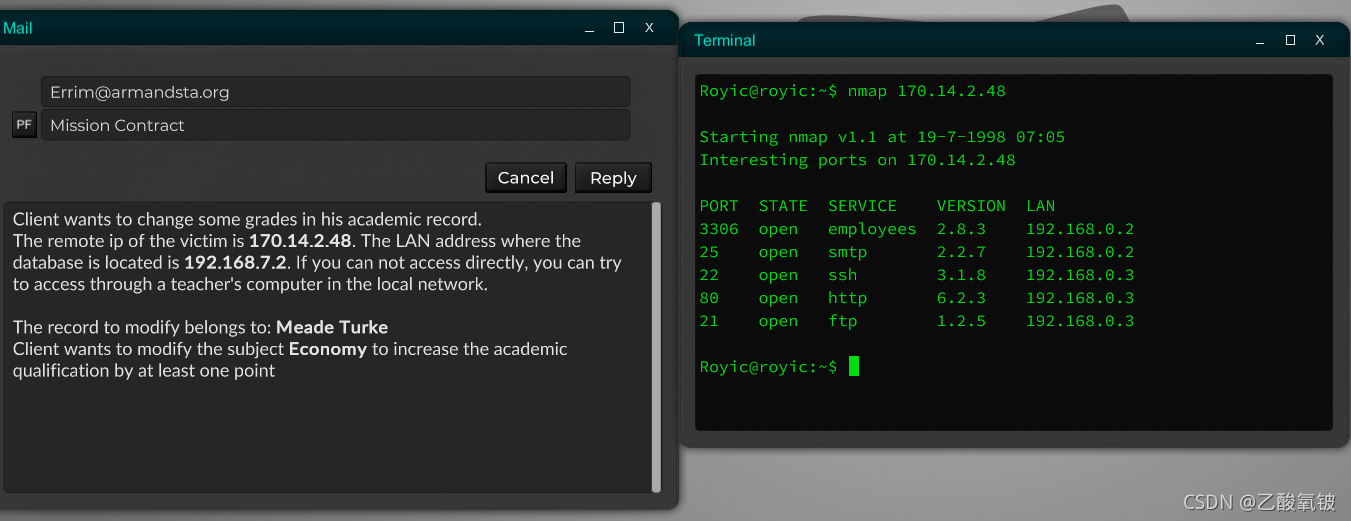
Task: Select the Errim@armandsta.org sender field
Action: (x=335, y=92)
